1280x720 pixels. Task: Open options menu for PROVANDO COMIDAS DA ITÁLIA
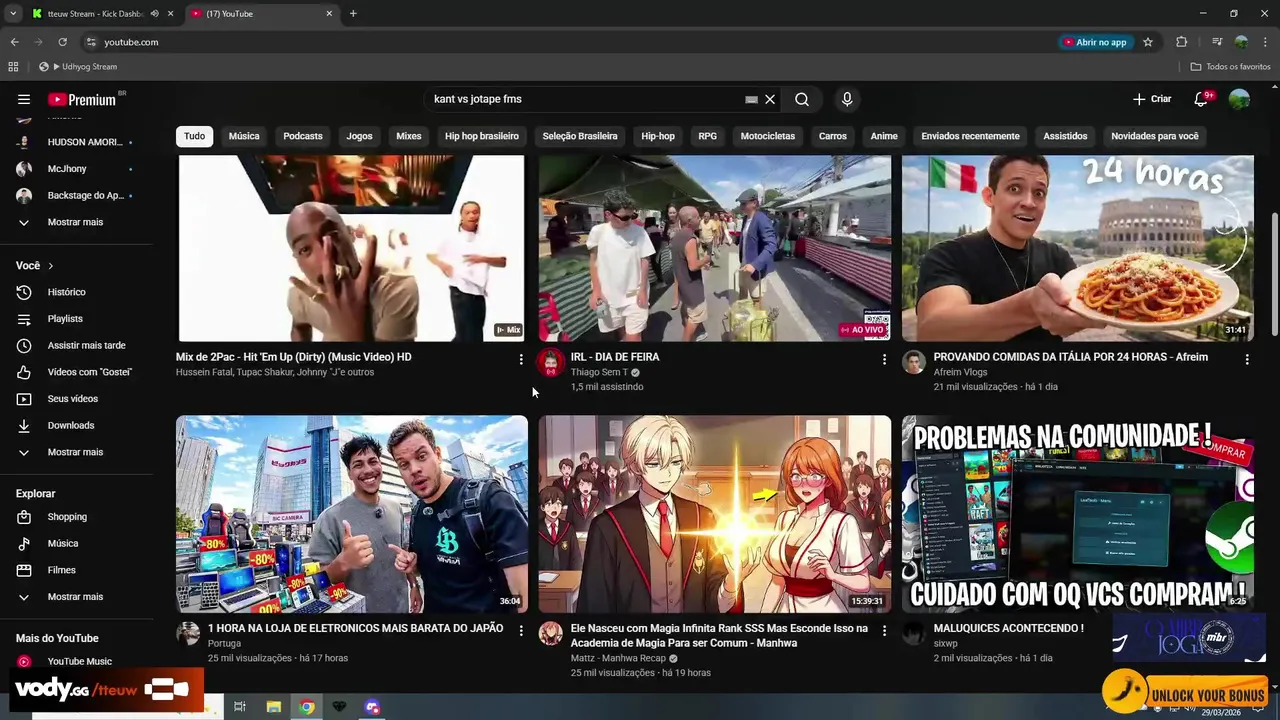click(x=1246, y=358)
